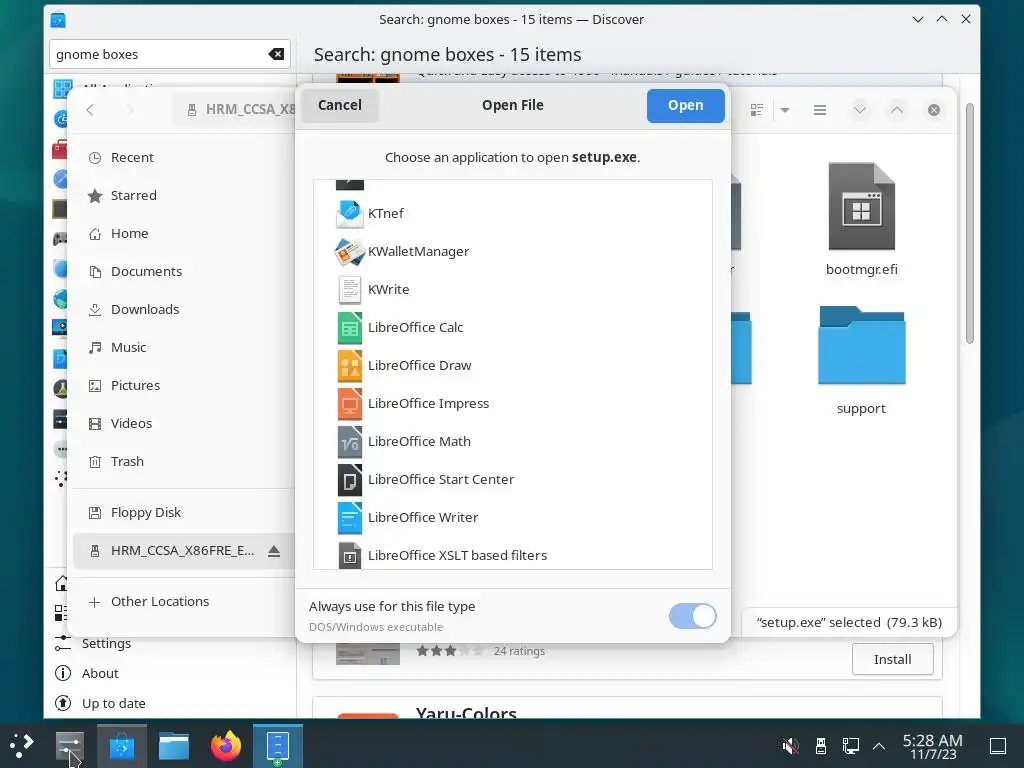This screenshot has width=1024, height=768.
Task: Click Discover window scrollbar
Action: tap(970, 222)
